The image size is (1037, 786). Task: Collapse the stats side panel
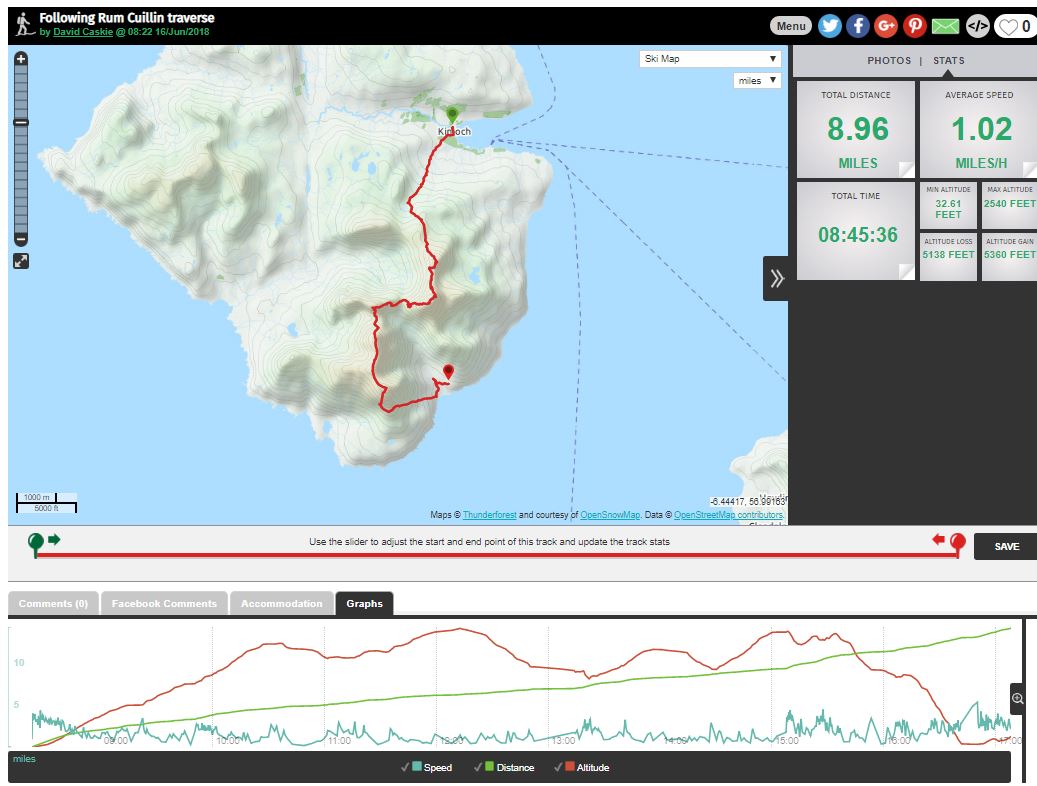[x=776, y=278]
